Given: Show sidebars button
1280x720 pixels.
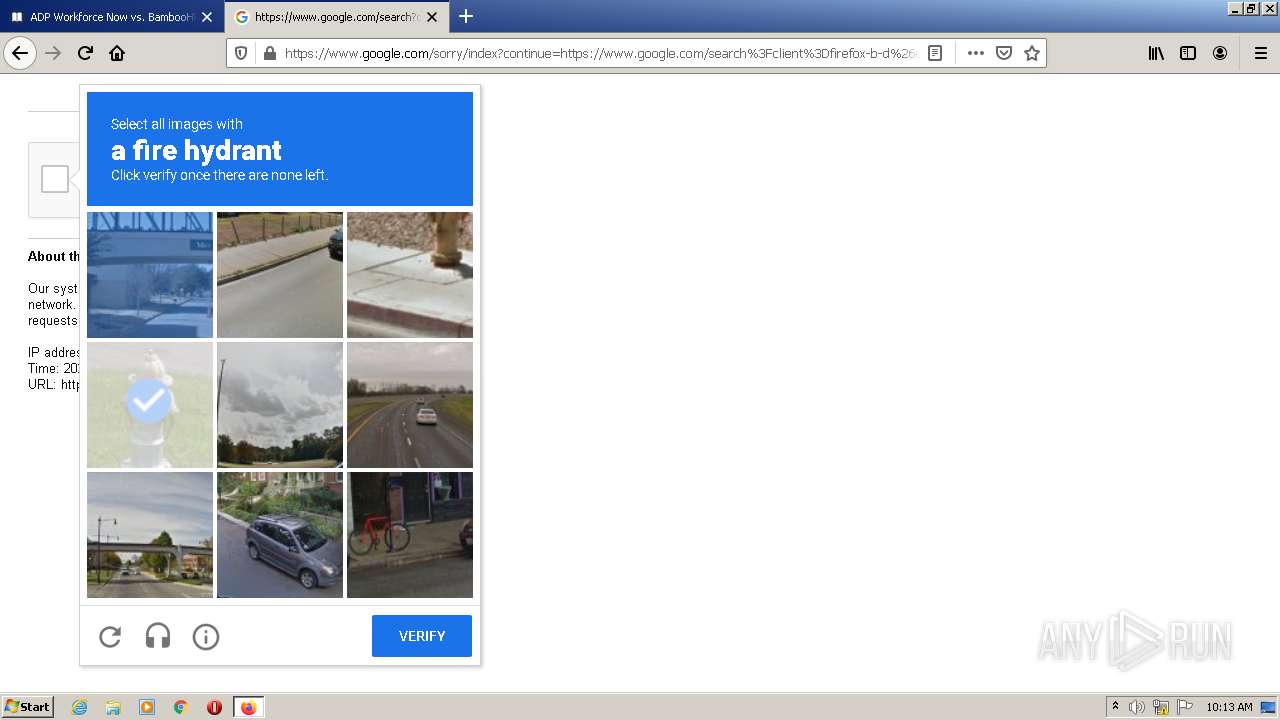Looking at the screenshot, I should (1188, 53).
